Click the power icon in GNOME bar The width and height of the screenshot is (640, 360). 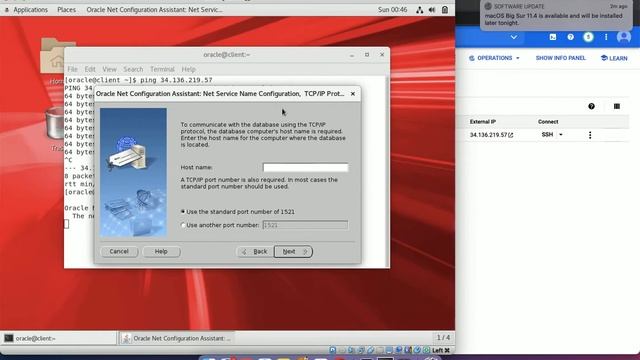click(x=445, y=10)
